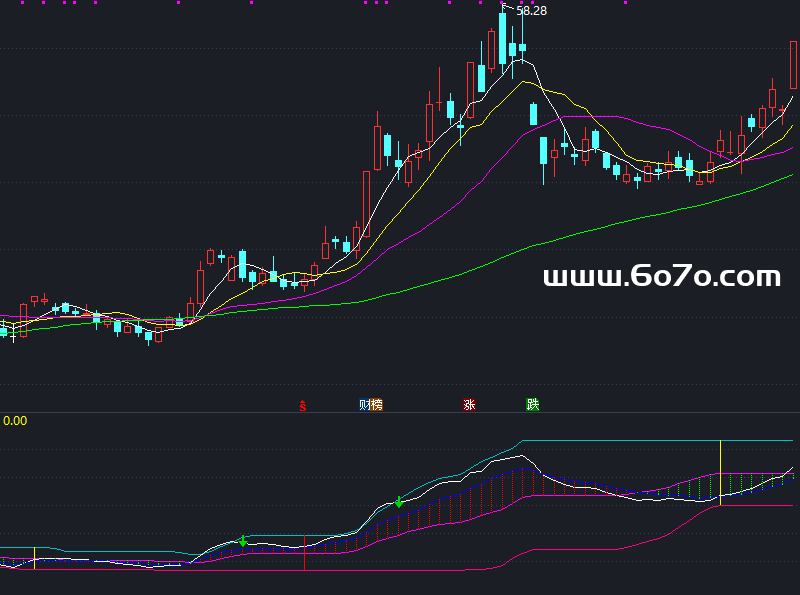Click the short yellow vertical line at far left
Screen dimensions: 800x595
35,558
